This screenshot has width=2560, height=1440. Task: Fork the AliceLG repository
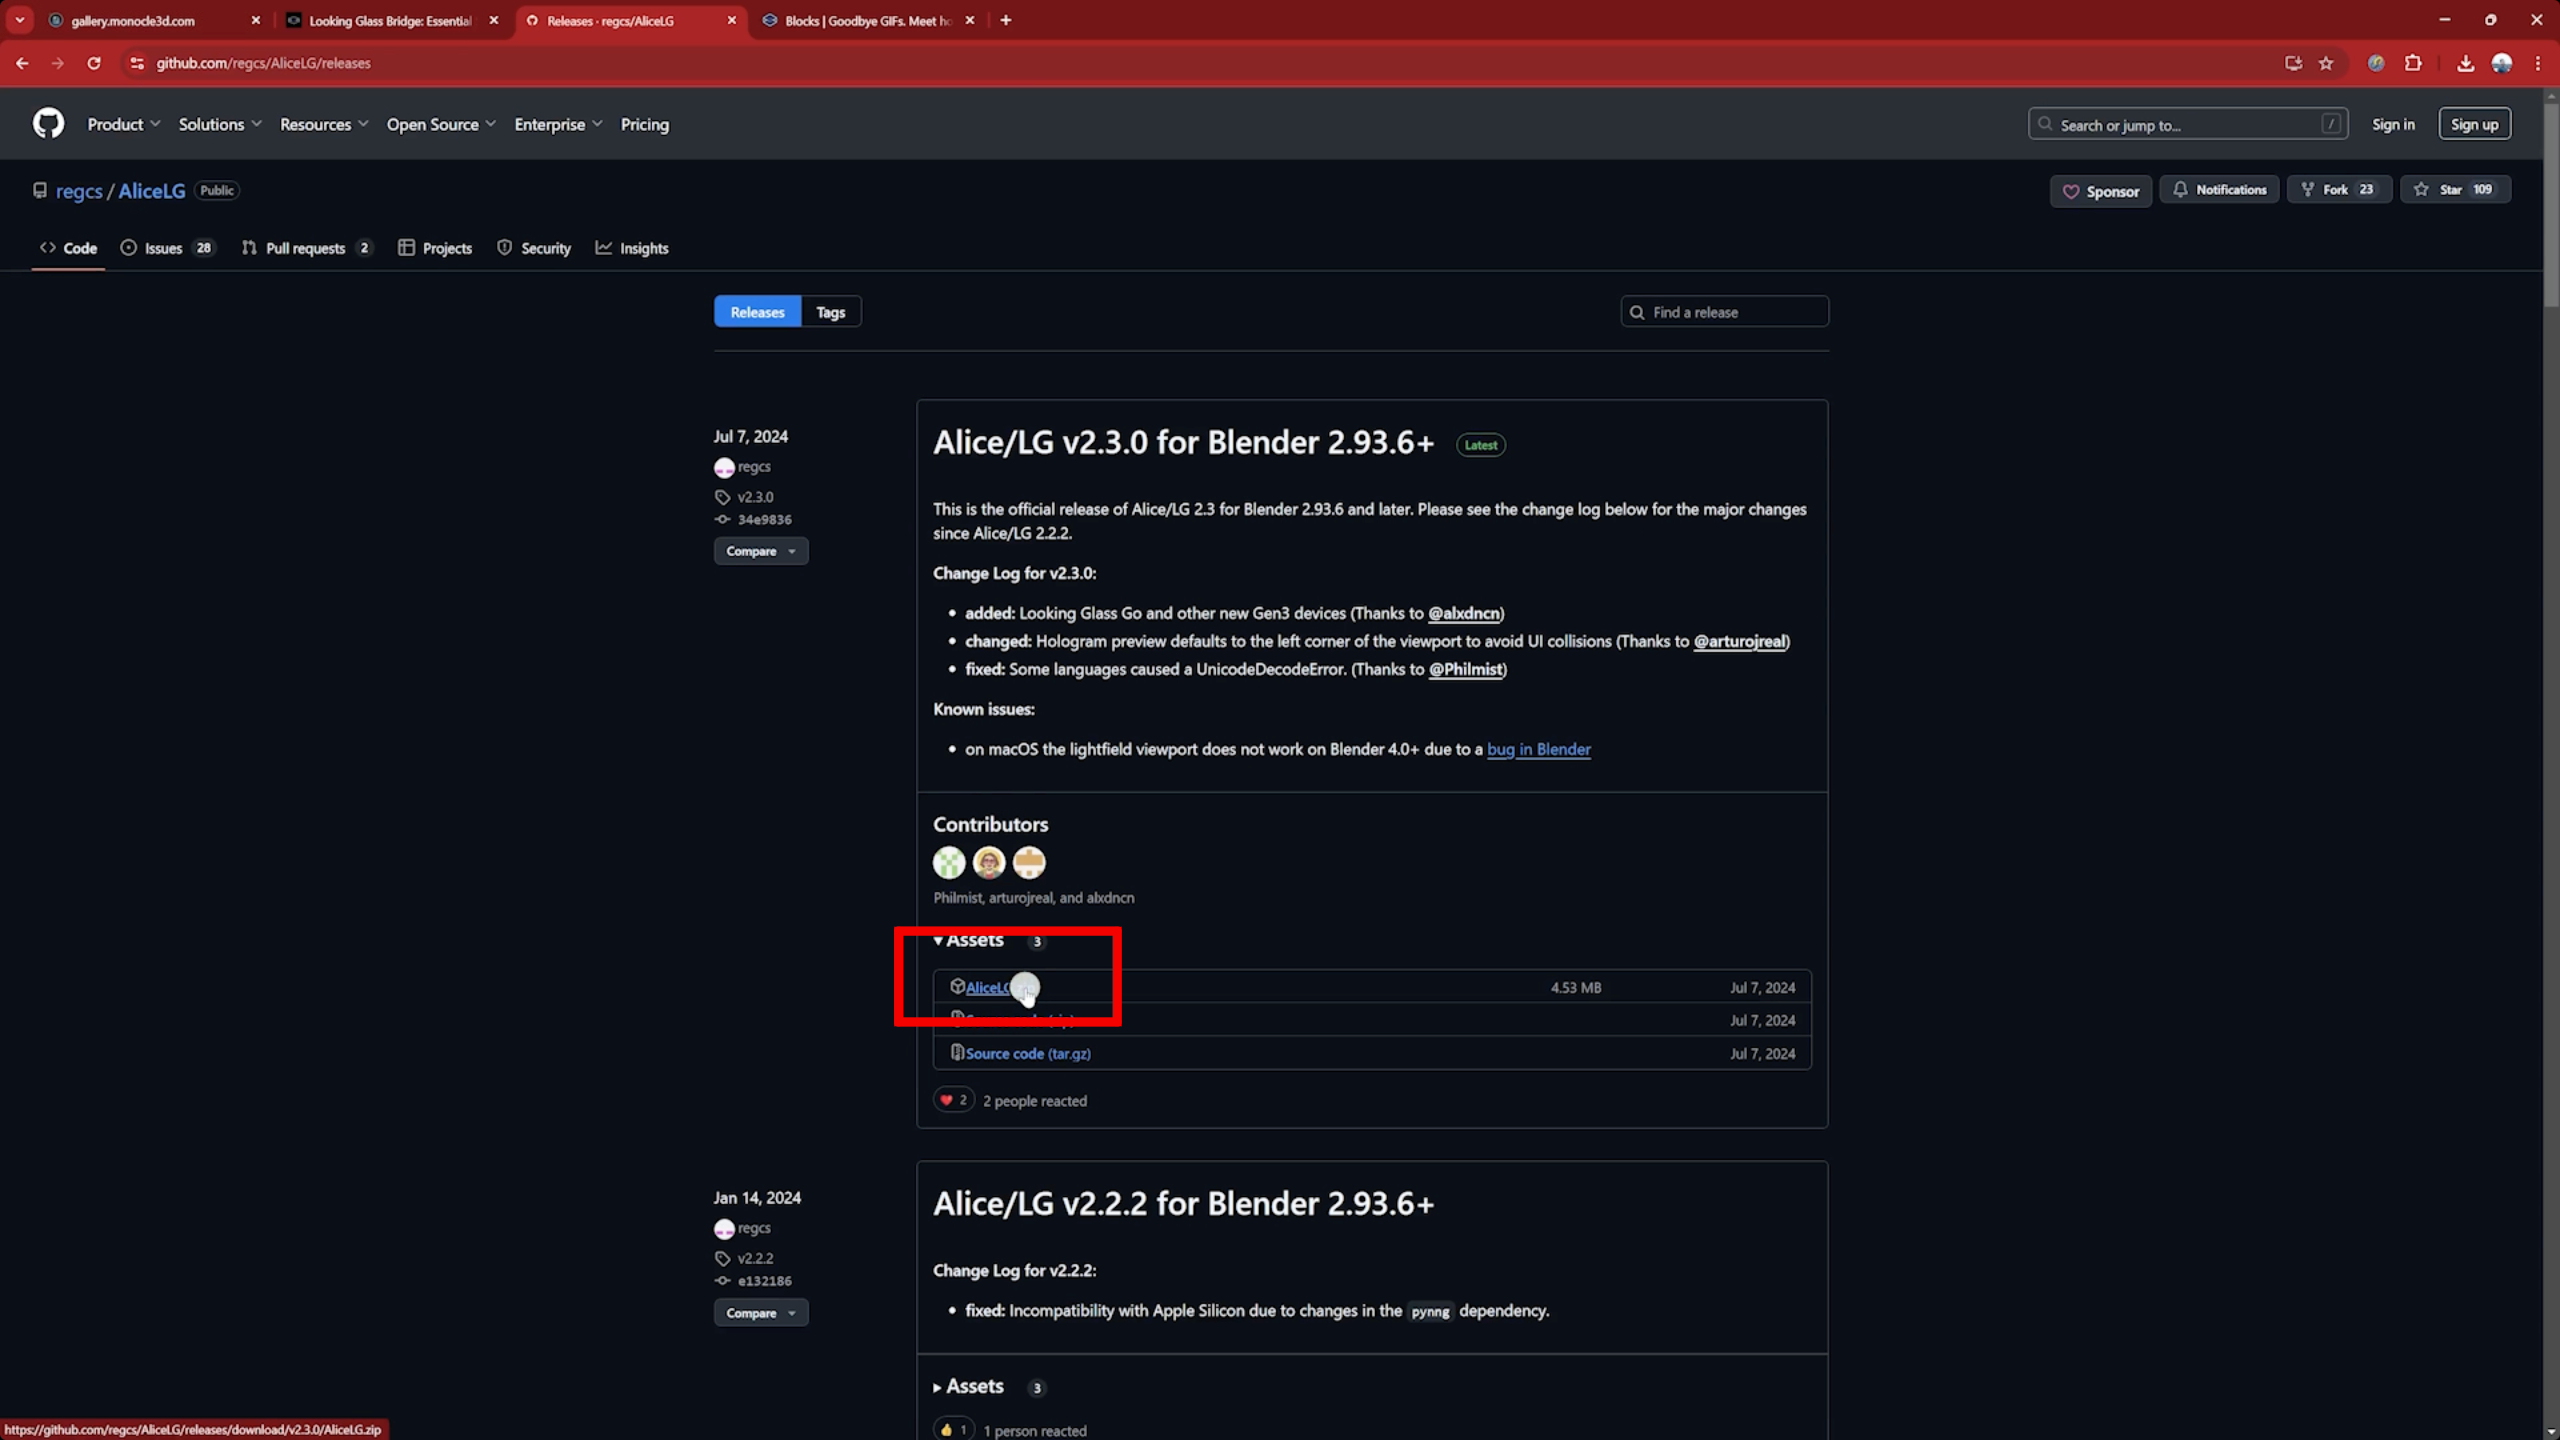pyautogui.click(x=2339, y=189)
